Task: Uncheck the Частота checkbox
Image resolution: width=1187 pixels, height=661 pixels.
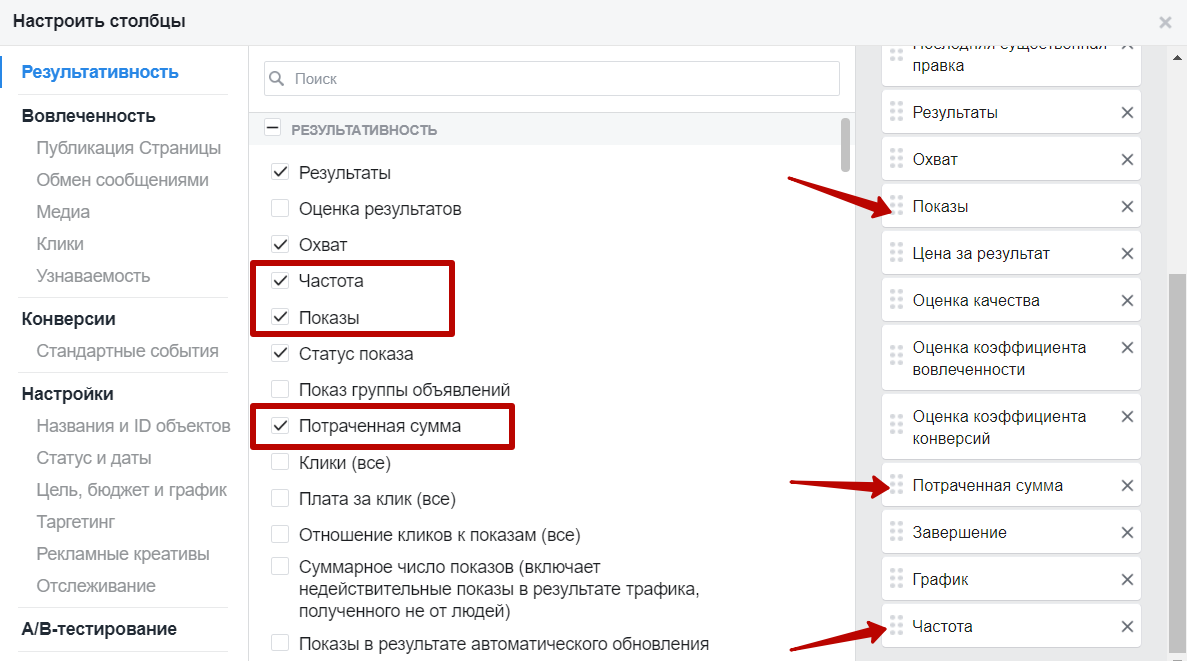Action: (x=280, y=280)
